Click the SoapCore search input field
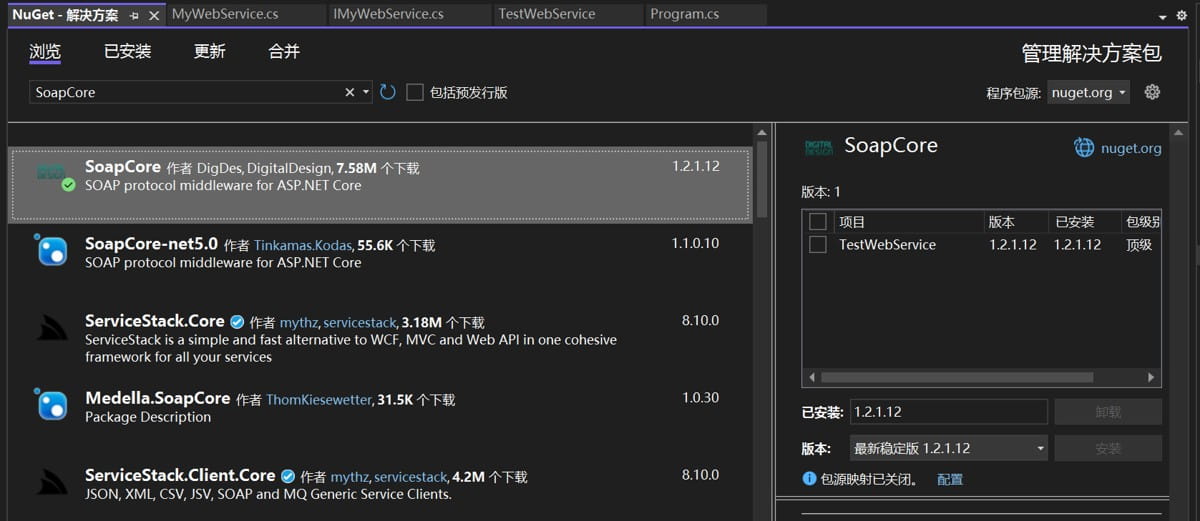The height and width of the screenshot is (521, 1200). click(x=185, y=92)
